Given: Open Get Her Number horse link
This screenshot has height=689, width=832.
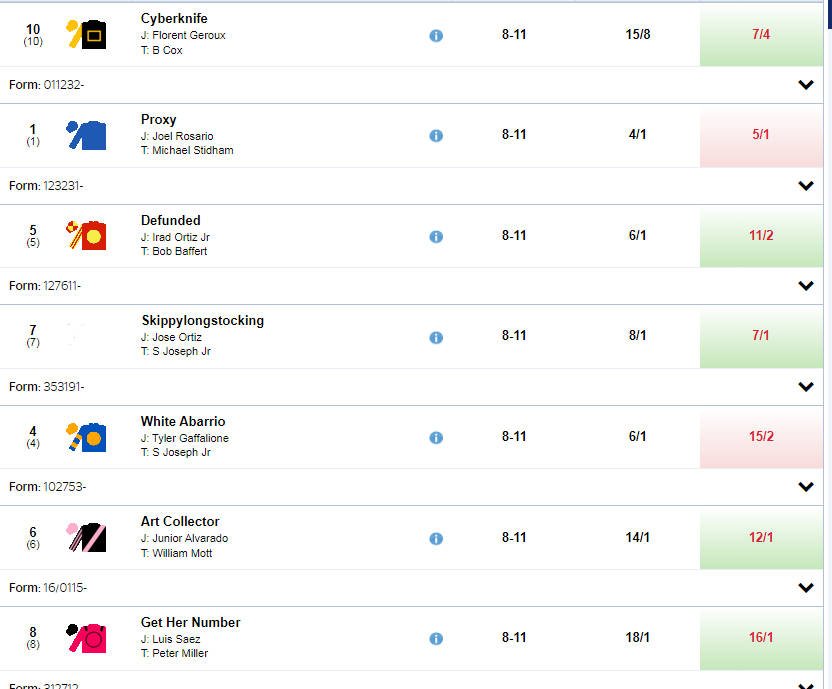Looking at the screenshot, I should [x=190, y=622].
